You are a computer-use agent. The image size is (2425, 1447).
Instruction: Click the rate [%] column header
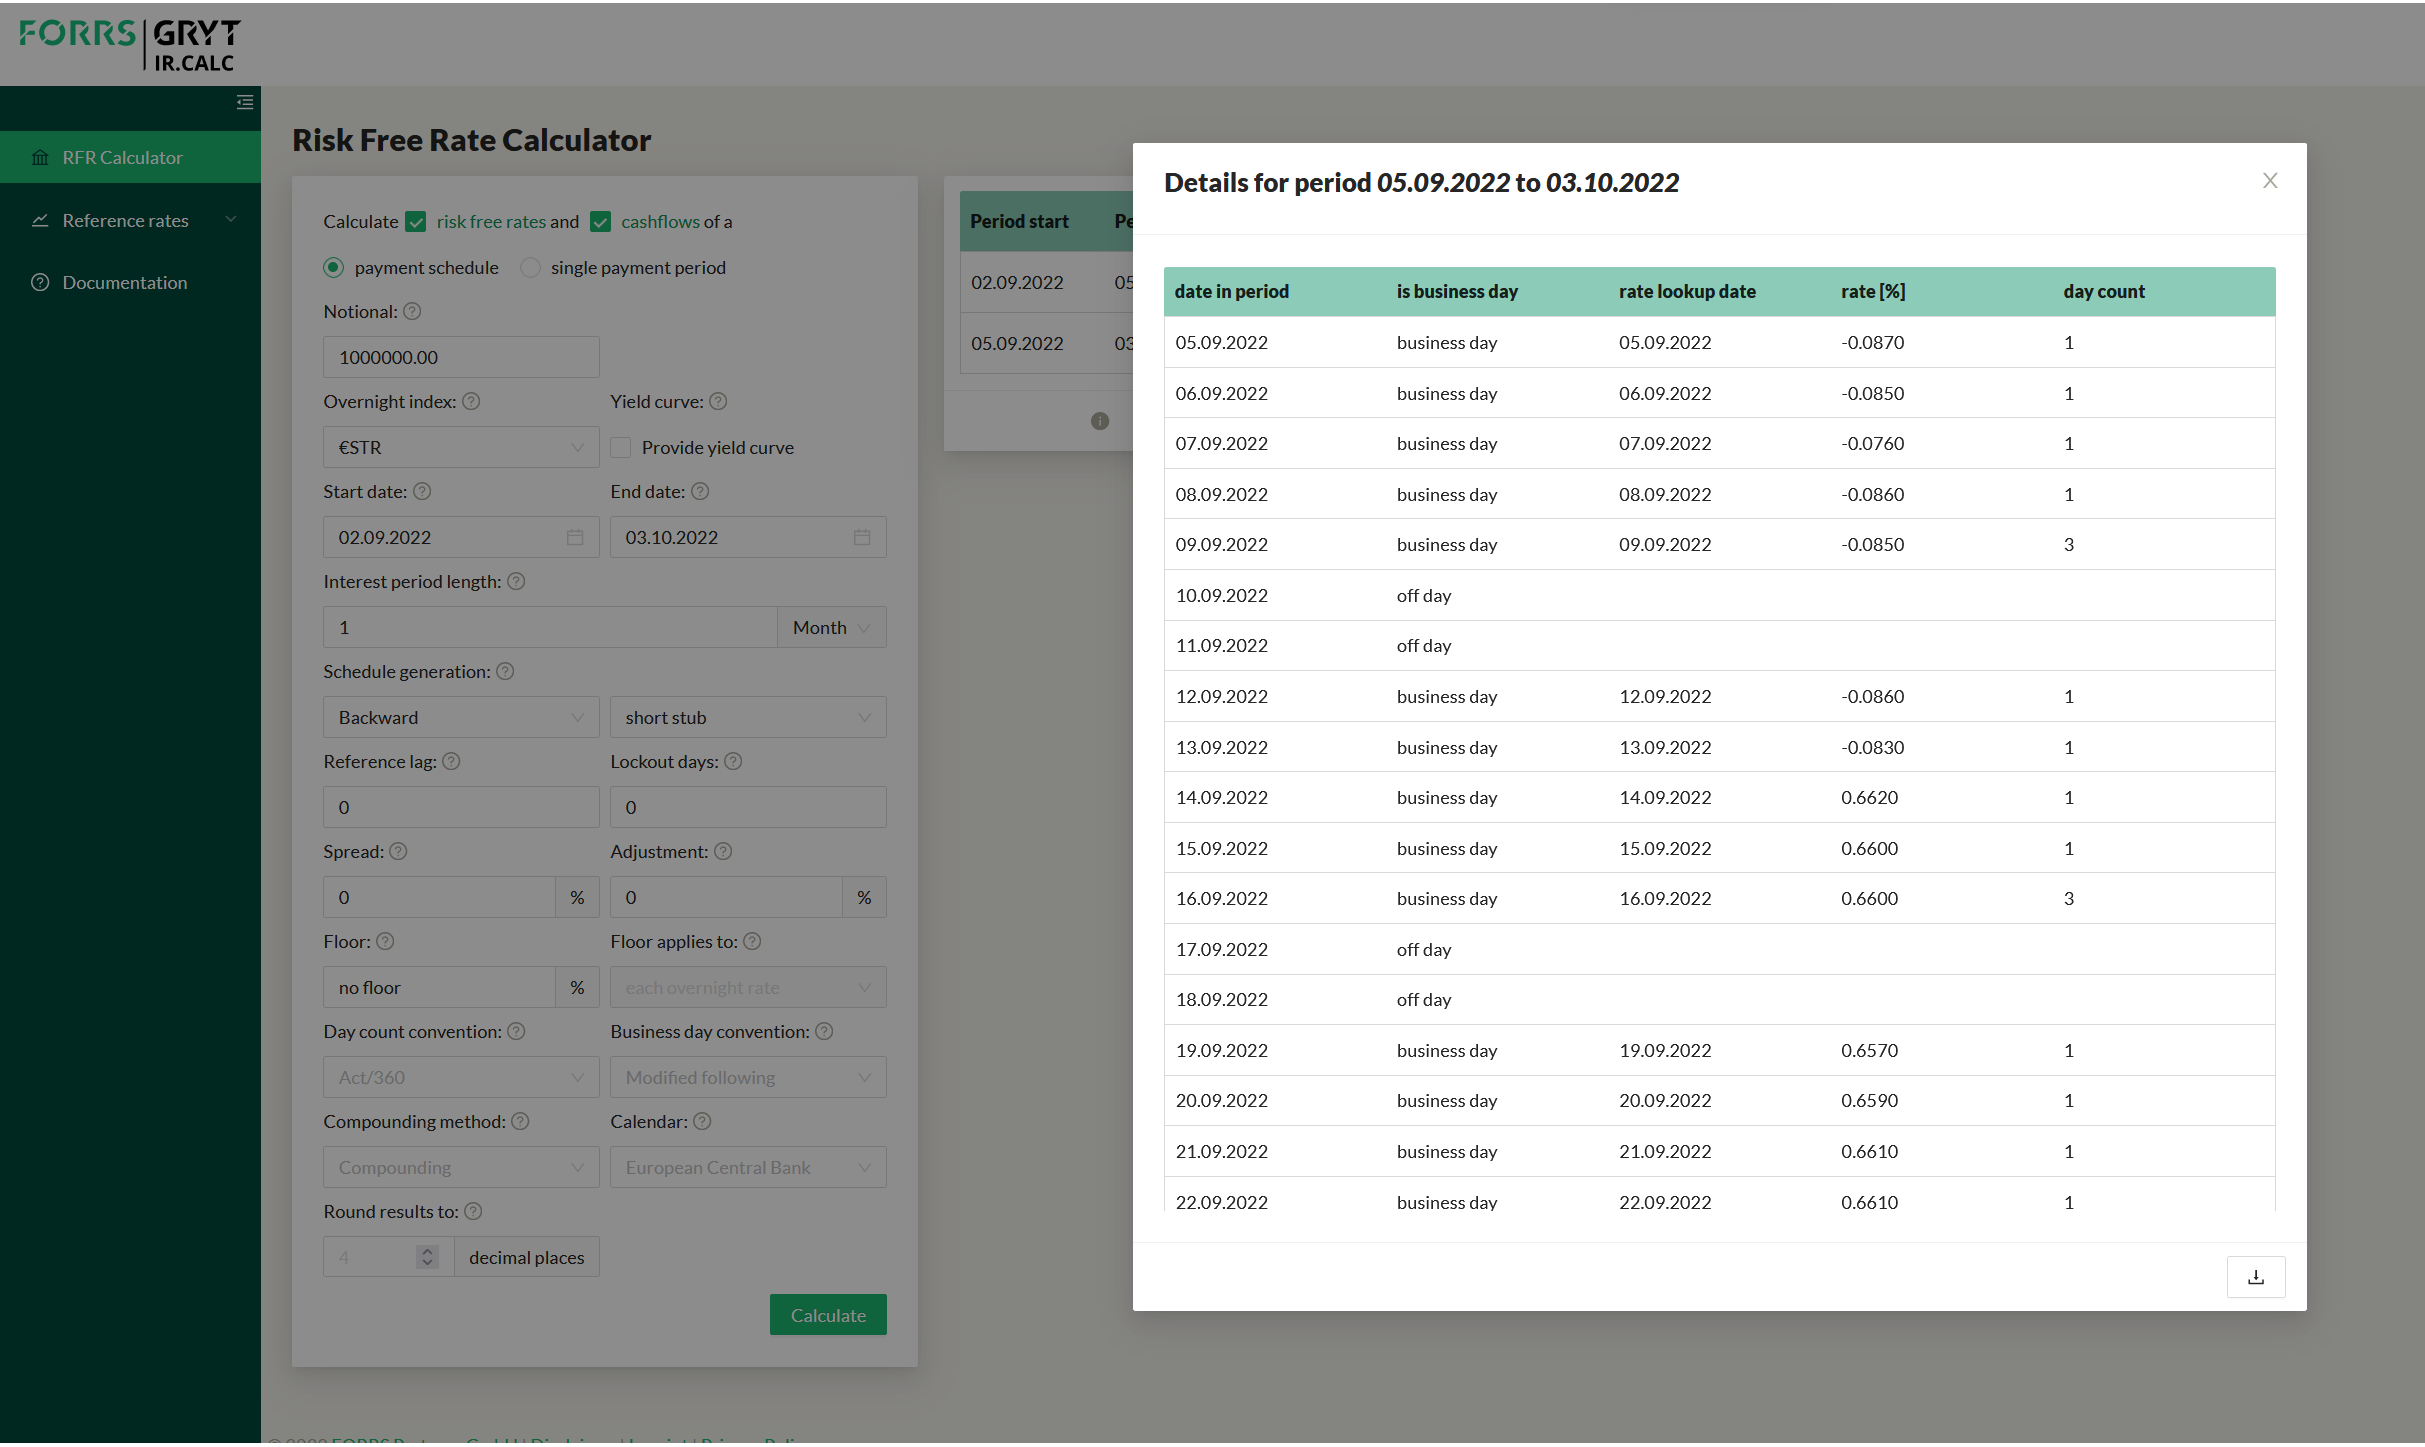[1873, 291]
